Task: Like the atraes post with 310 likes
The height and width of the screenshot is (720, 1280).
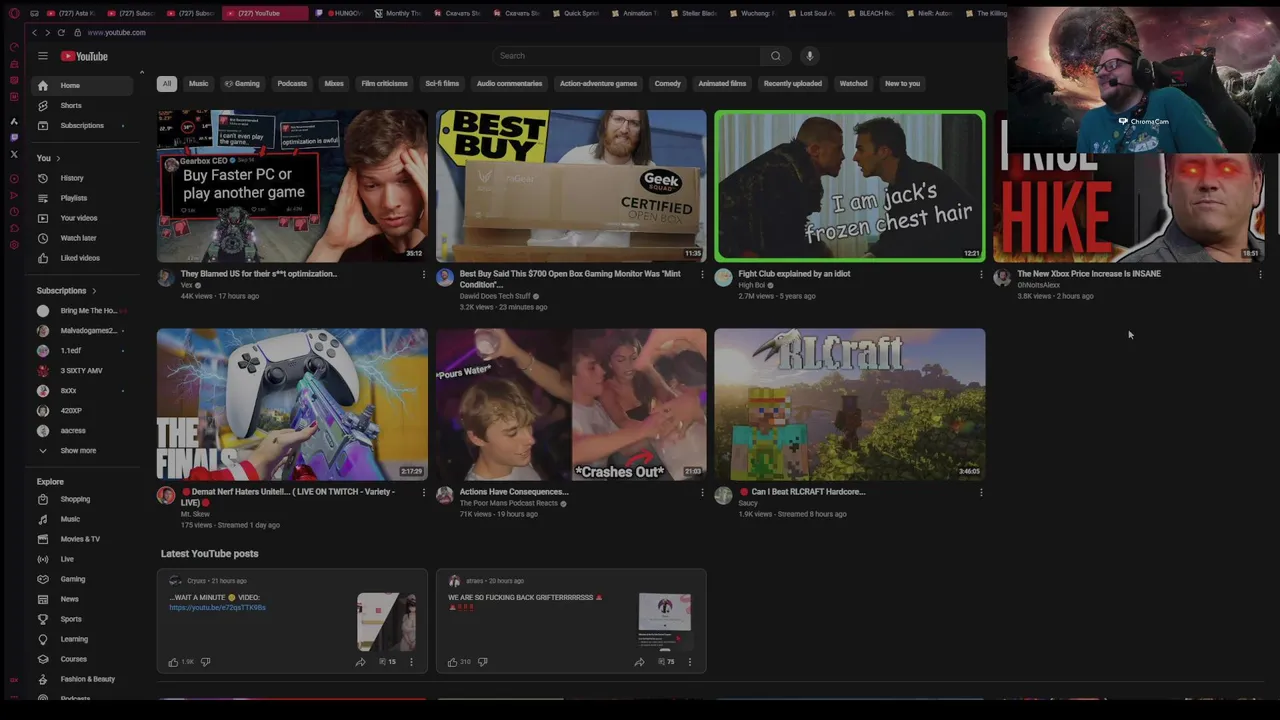Action: 452,662
